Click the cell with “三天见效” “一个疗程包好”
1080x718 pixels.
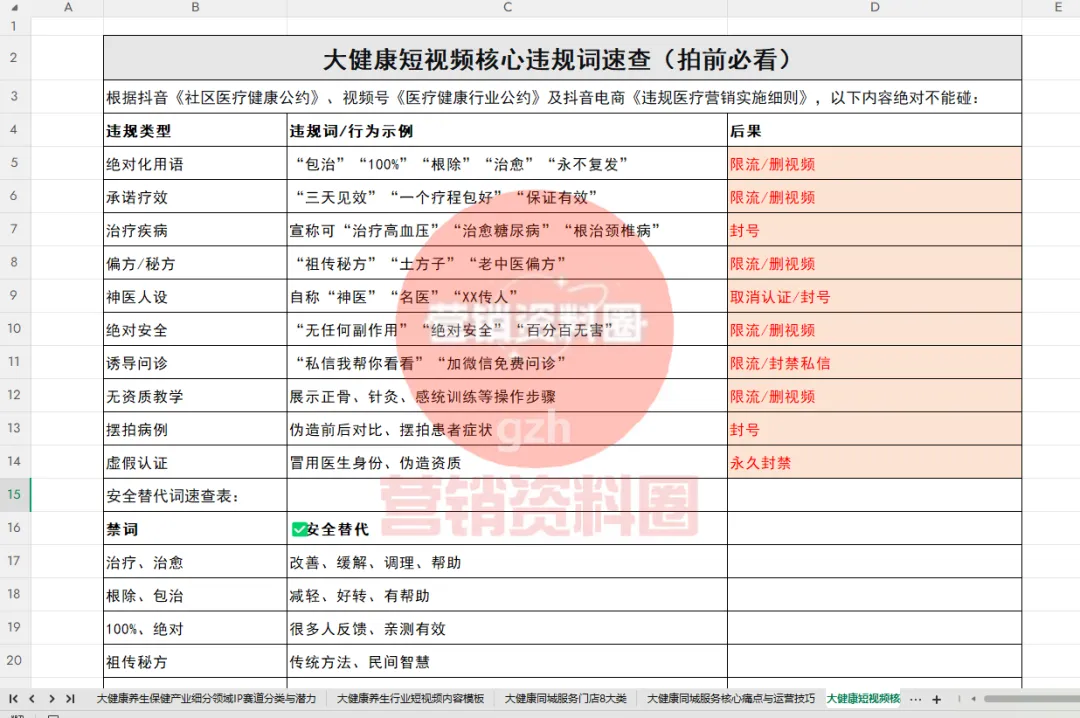click(x=507, y=196)
